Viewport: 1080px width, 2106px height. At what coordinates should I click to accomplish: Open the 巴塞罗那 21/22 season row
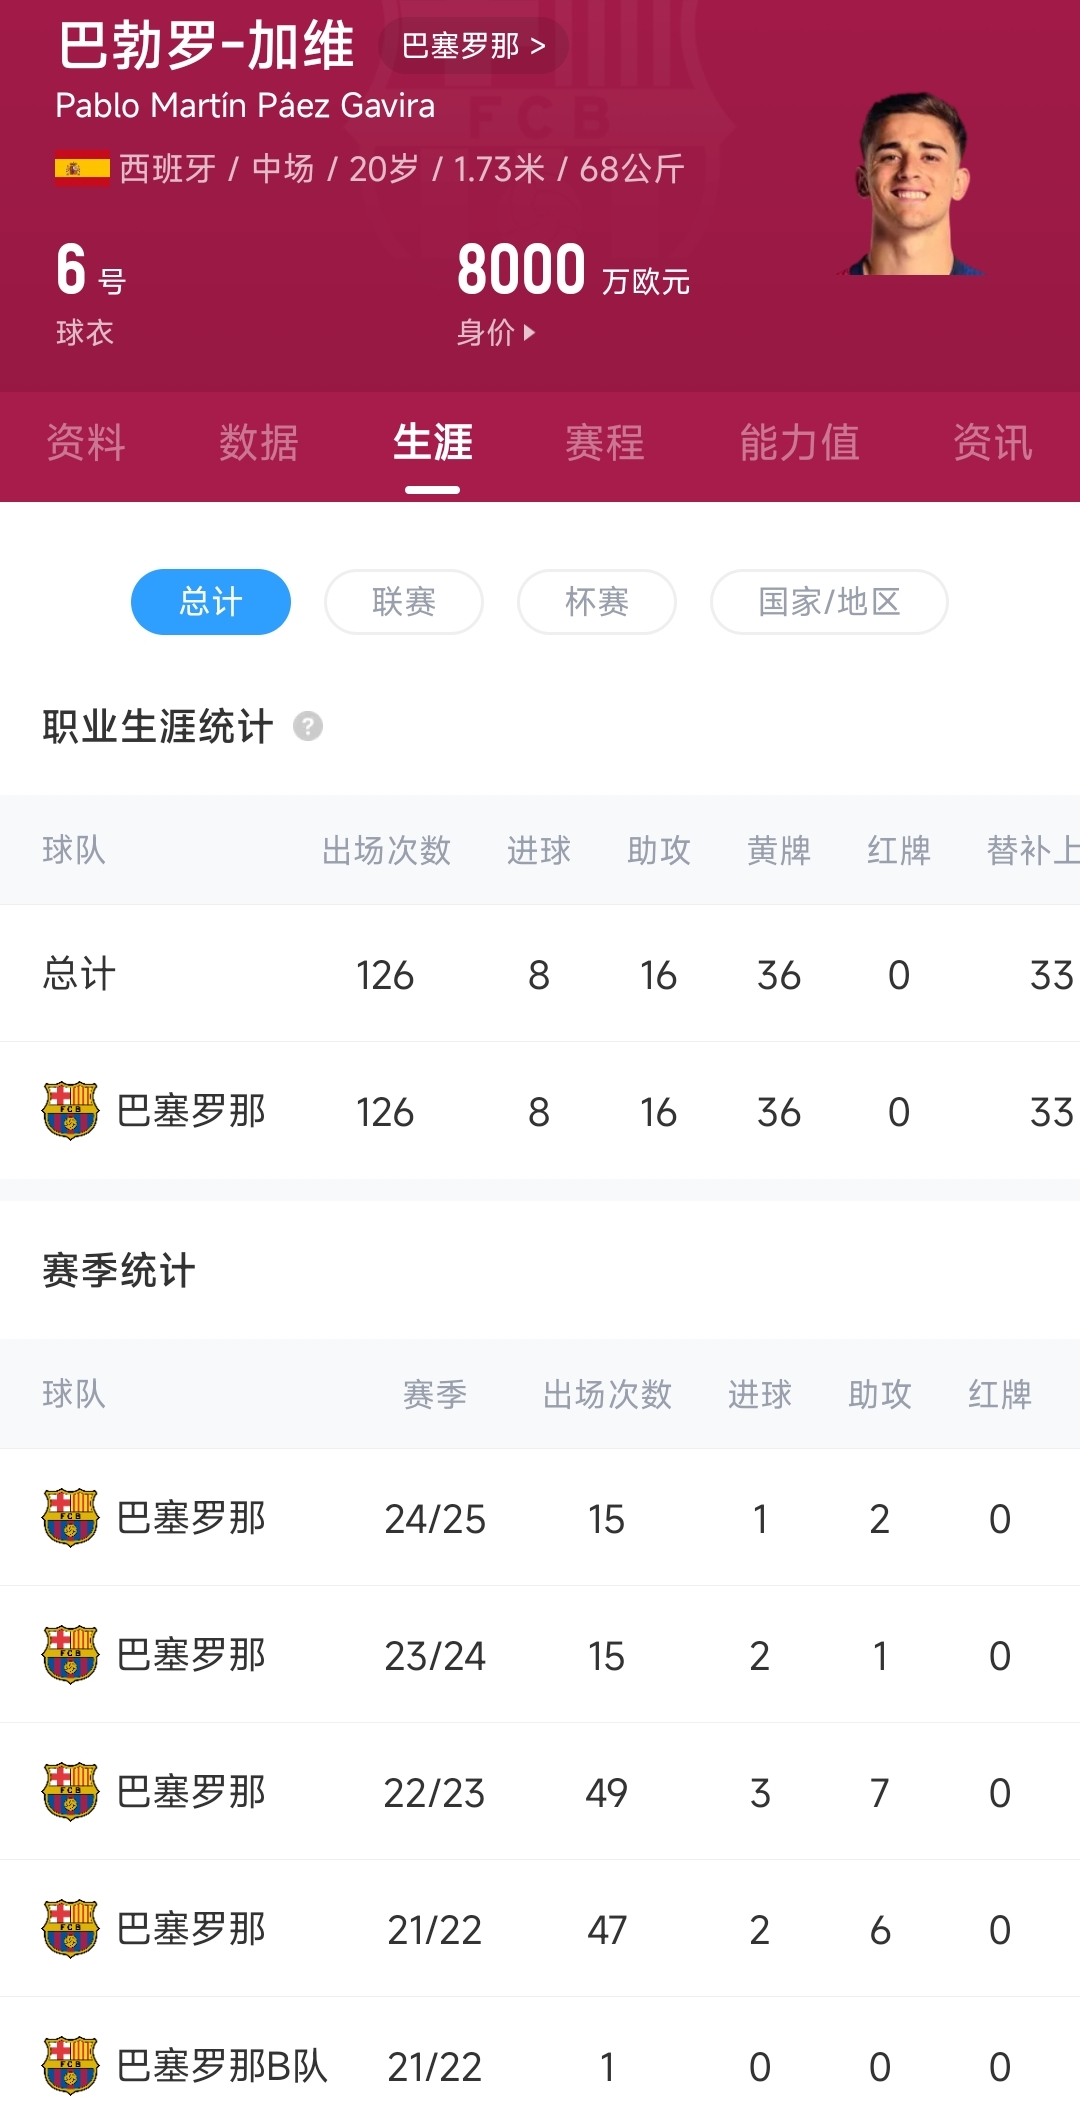tap(540, 1929)
